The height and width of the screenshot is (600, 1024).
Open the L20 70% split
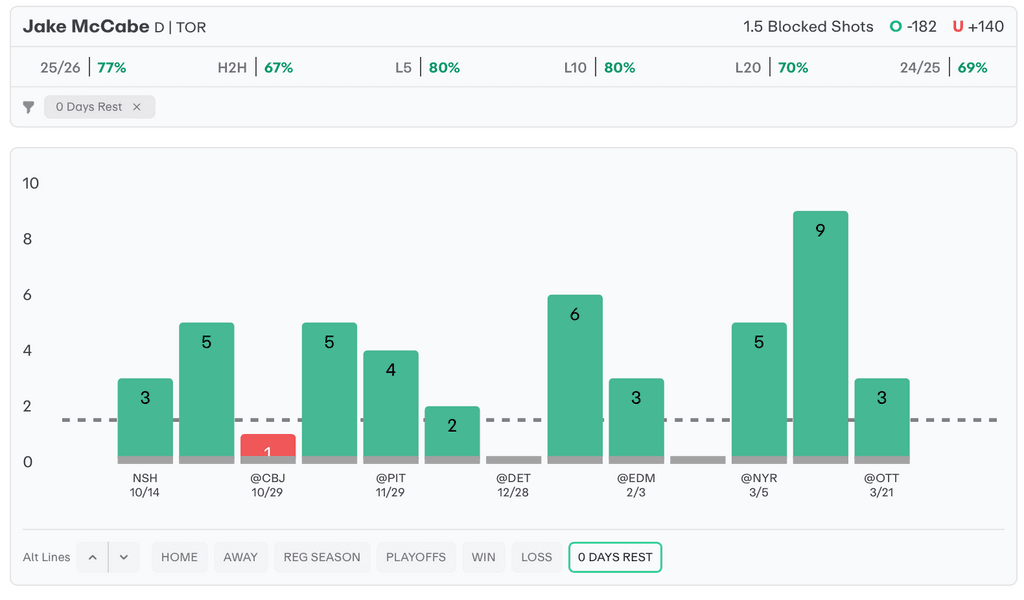pyautogui.click(x=771, y=68)
